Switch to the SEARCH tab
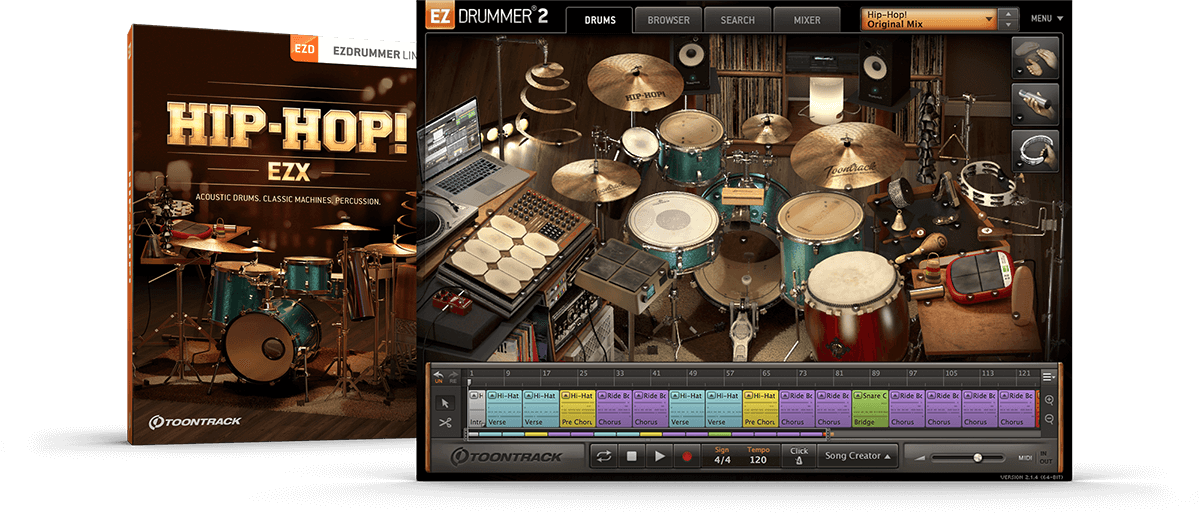1200x517 pixels. pyautogui.click(x=737, y=20)
